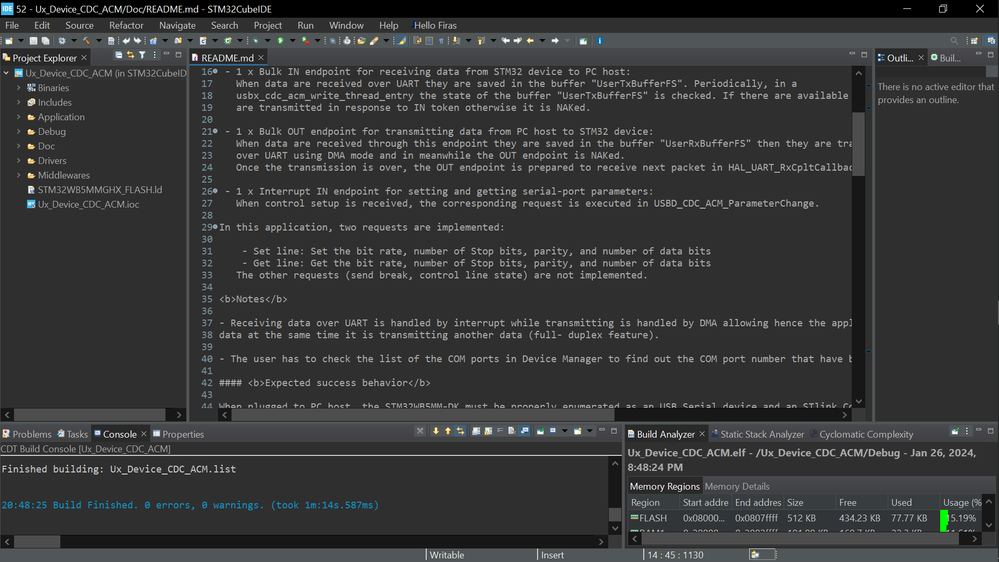Screen dimensions: 999x562
Task: Click the Build Analyzer refresh icon
Action: coord(955,431)
